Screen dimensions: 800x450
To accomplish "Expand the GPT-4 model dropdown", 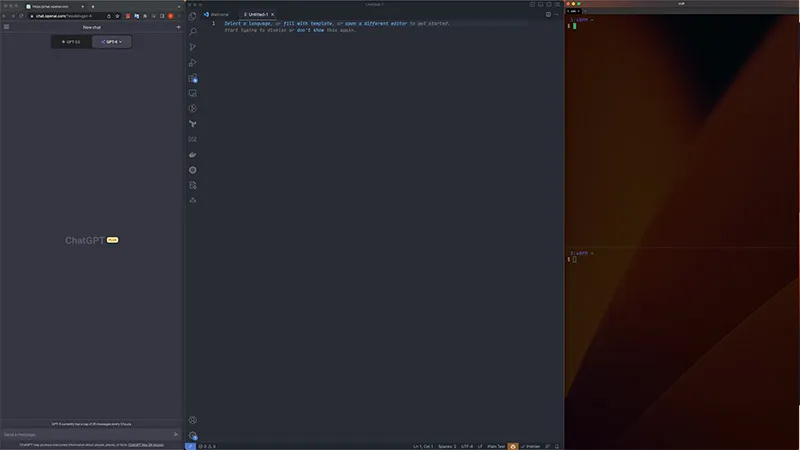I will click(111, 42).
